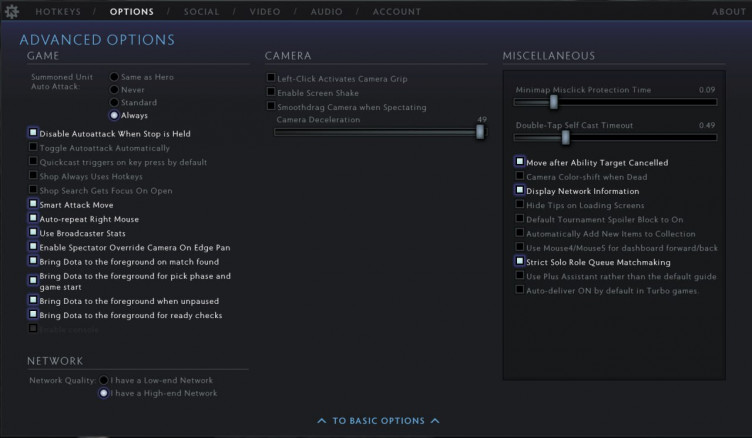This screenshot has width=752, height=438.
Task: Open the Video settings tab
Action: point(265,11)
